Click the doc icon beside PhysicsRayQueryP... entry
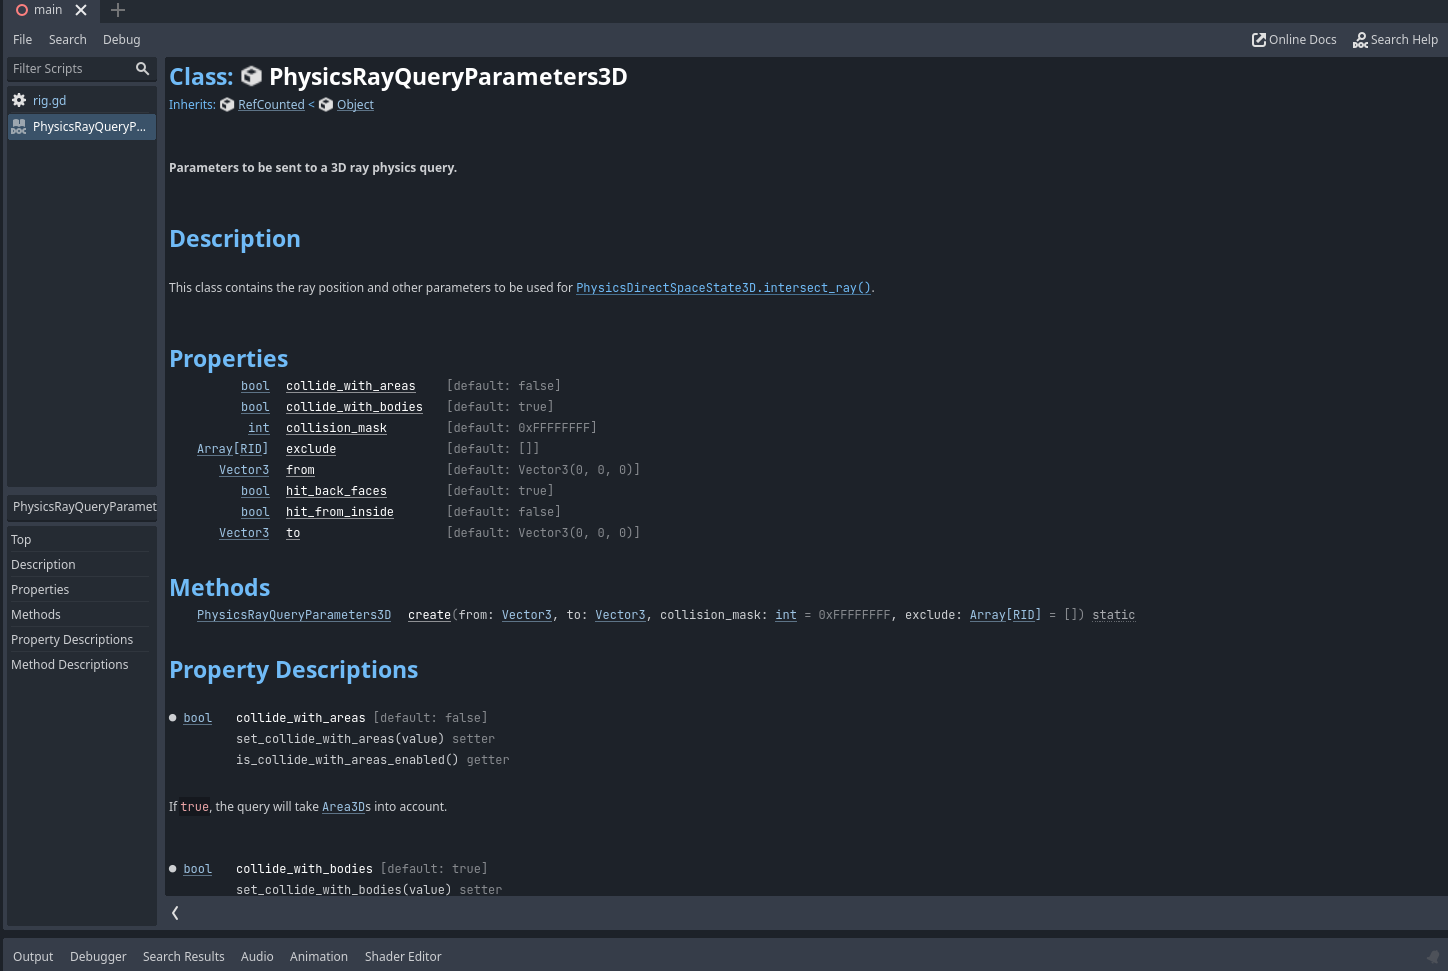Viewport: 1448px width, 971px height. (19, 126)
